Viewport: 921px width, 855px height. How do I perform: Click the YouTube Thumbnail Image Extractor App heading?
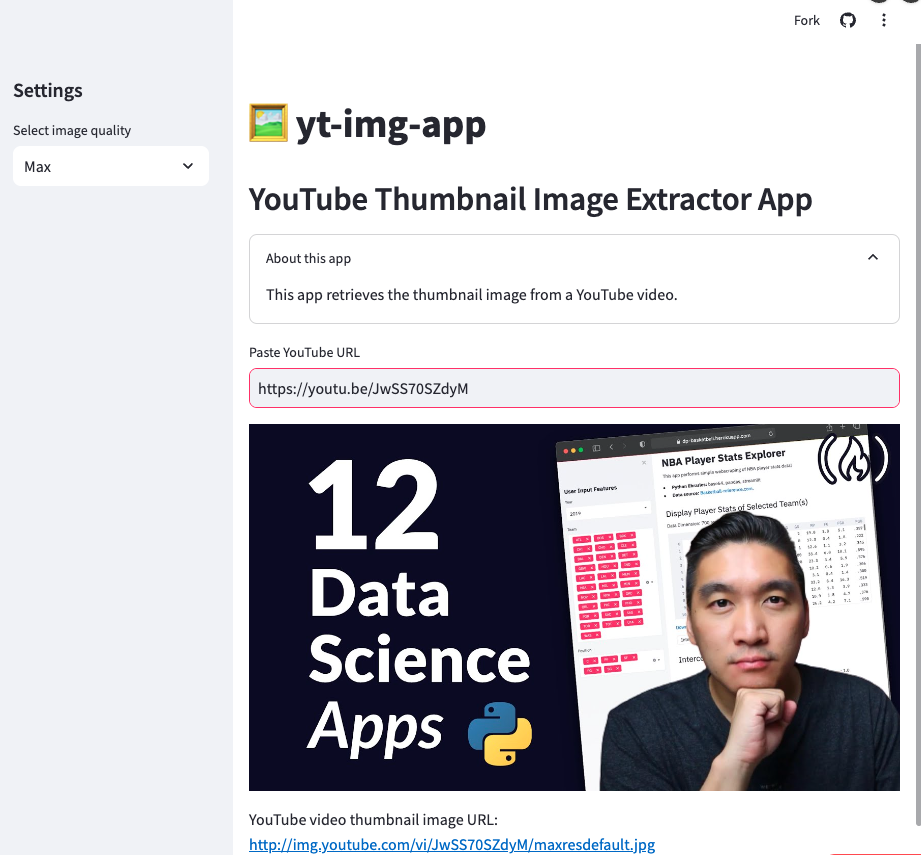point(530,200)
